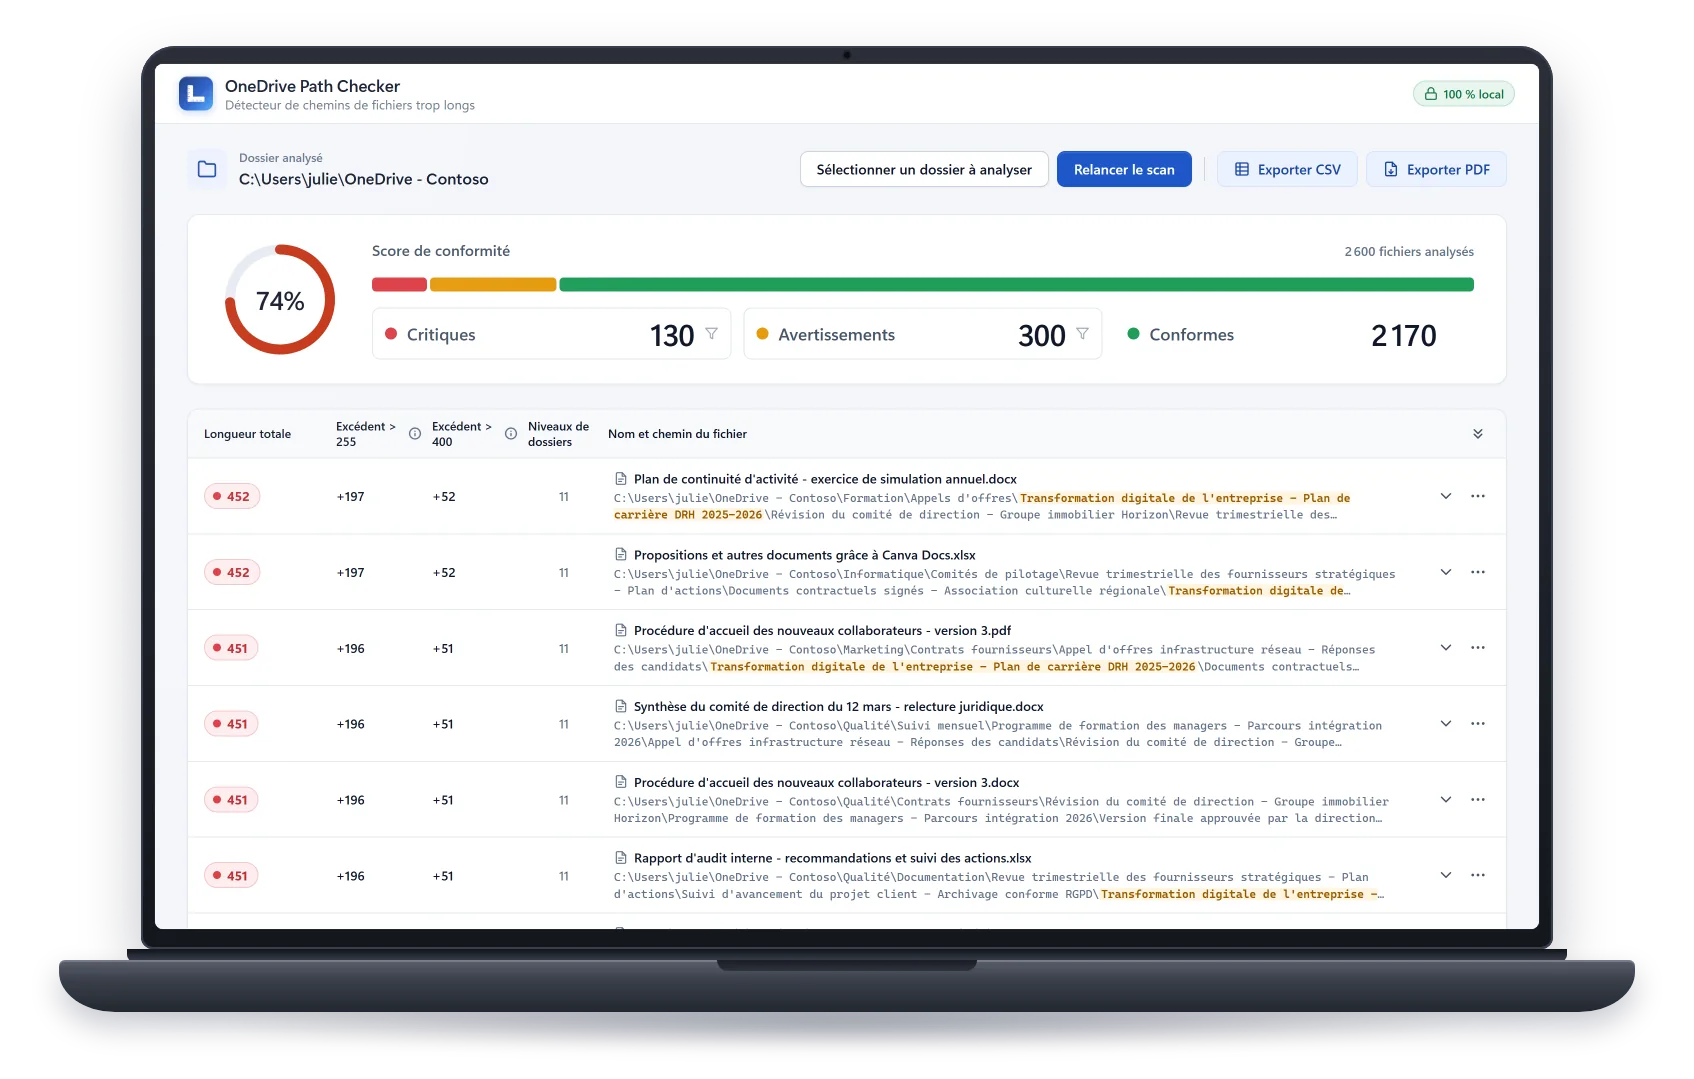Click file name Rapport d'audit interne - recommandations
The height and width of the screenshot is (1079, 1694).
pos(832,858)
